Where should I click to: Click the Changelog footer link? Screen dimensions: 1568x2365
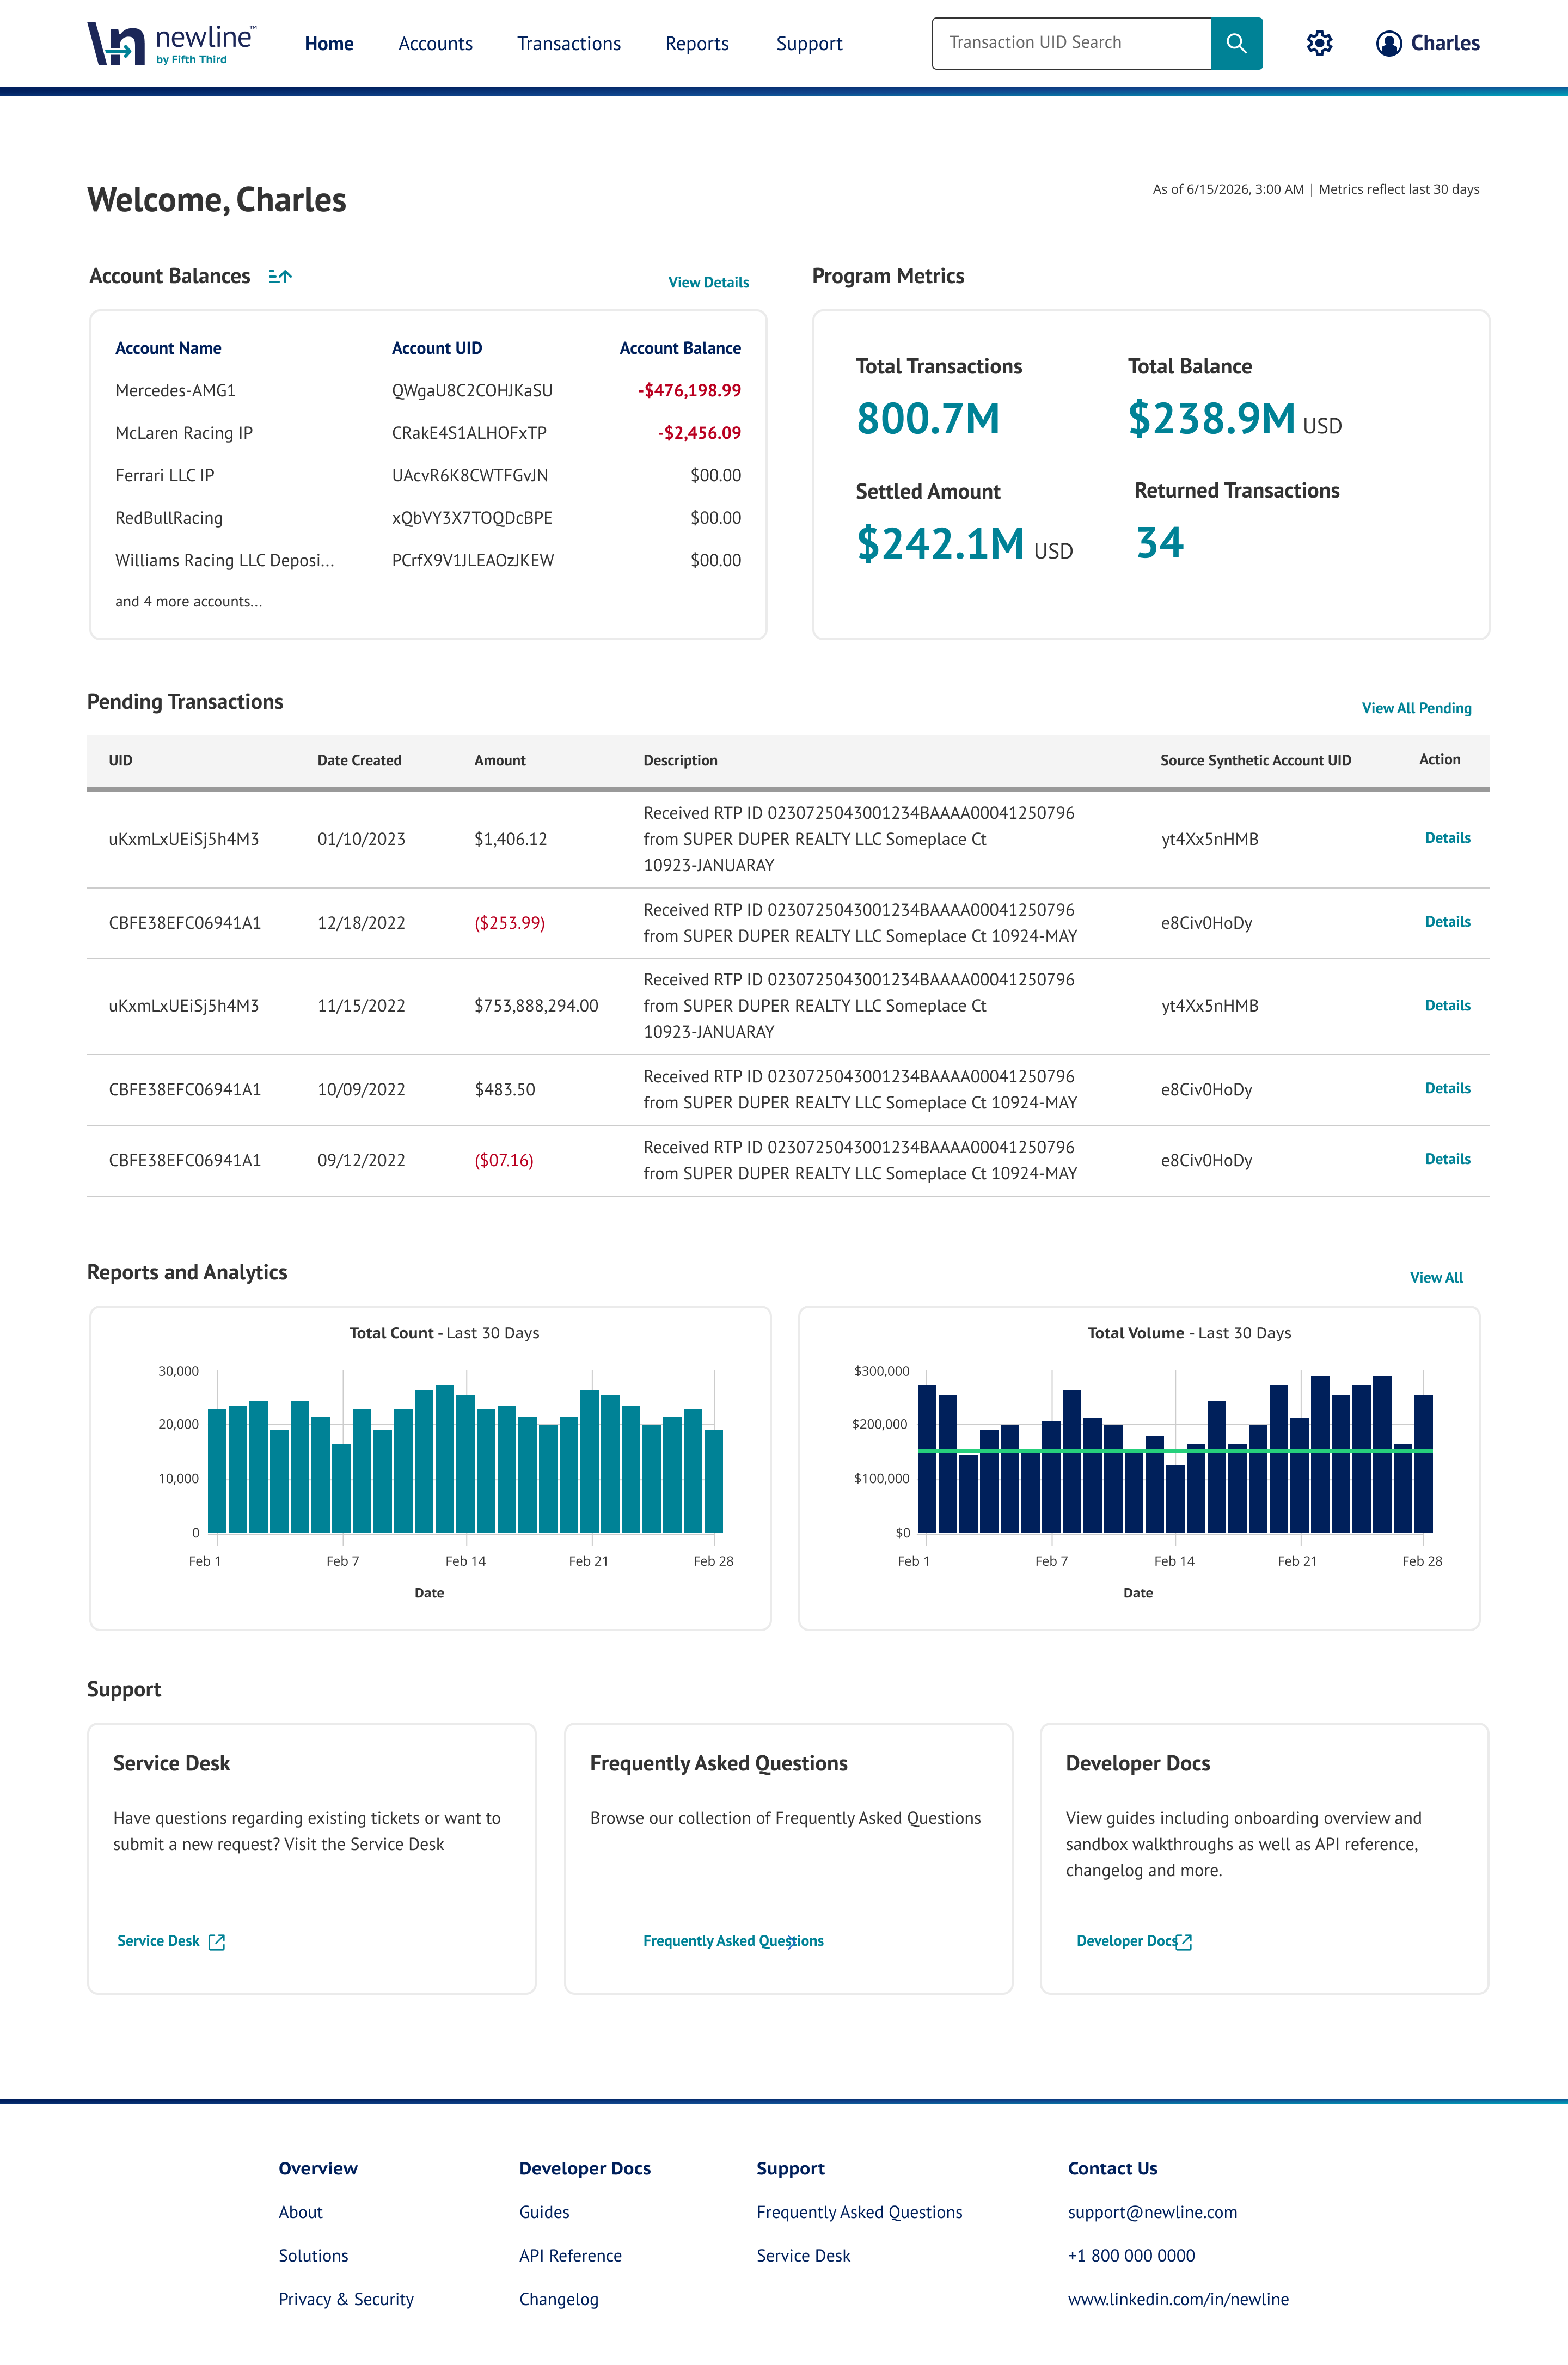(558, 2299)
